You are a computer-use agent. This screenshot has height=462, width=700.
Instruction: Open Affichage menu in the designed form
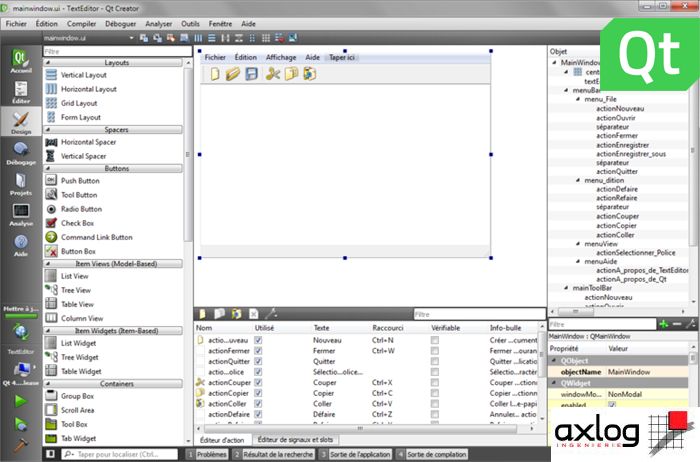tap(281, 57)
